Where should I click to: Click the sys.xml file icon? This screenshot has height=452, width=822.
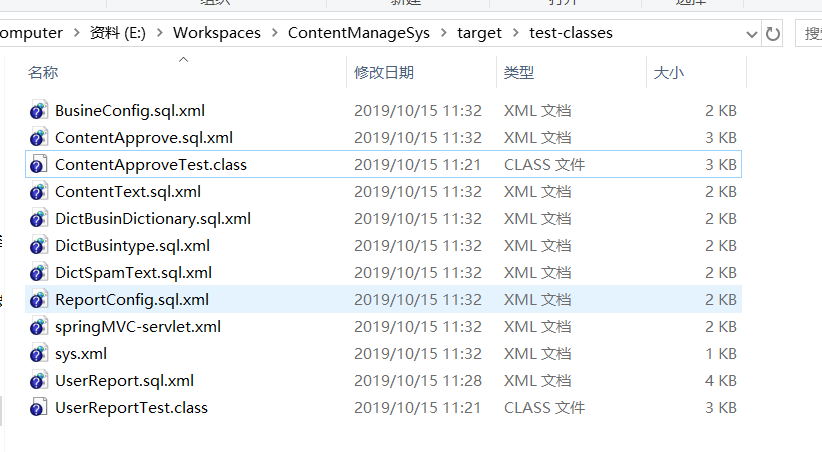[x=39, y=354]
